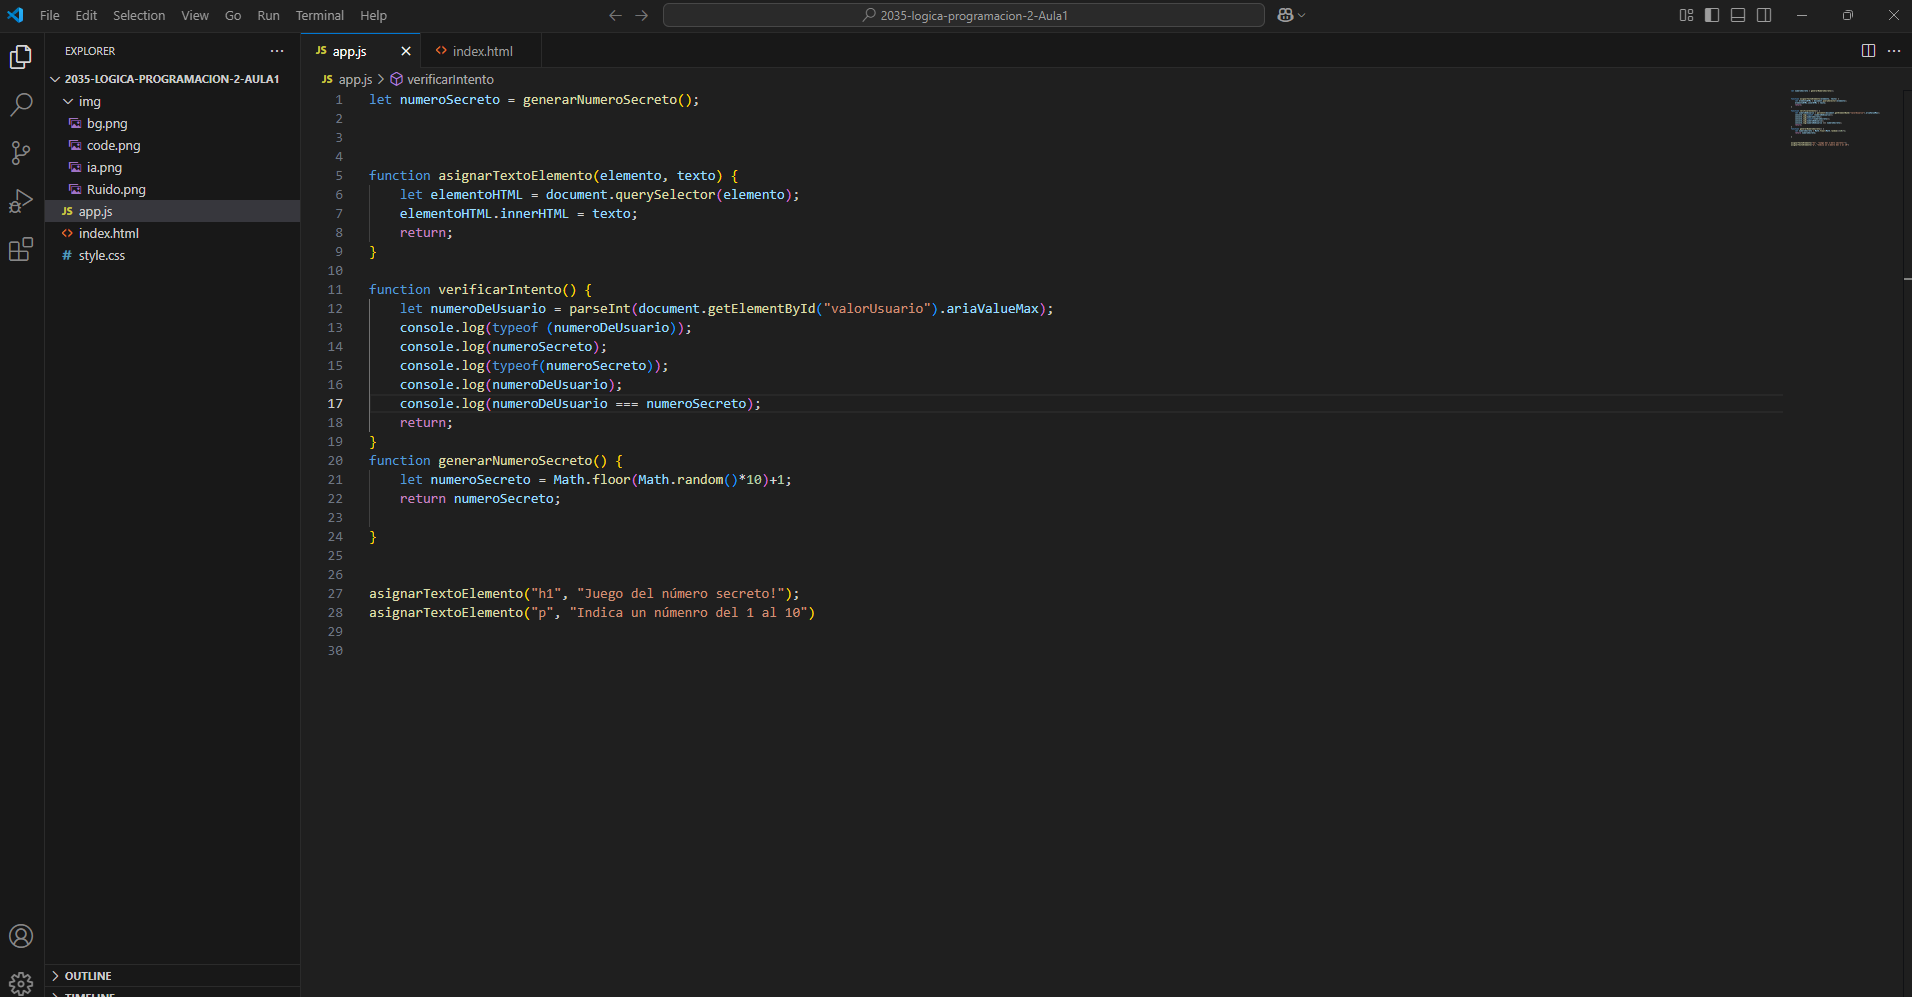Image resolution: width=1912 pixels, height=997 pixels.
Task: Open index.html in the file tree
Action: tap(172, 233)
